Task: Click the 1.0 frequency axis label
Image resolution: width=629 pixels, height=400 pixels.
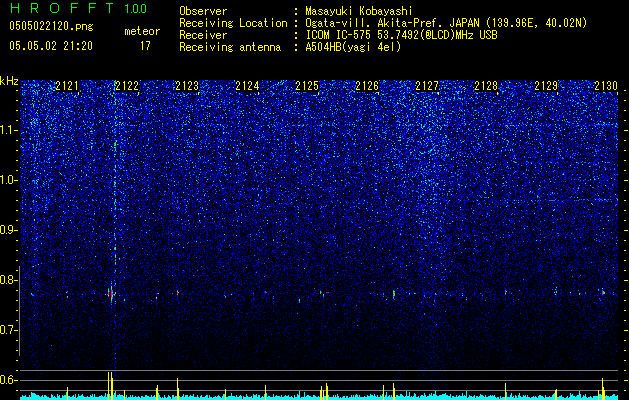Action: (9, 180)
